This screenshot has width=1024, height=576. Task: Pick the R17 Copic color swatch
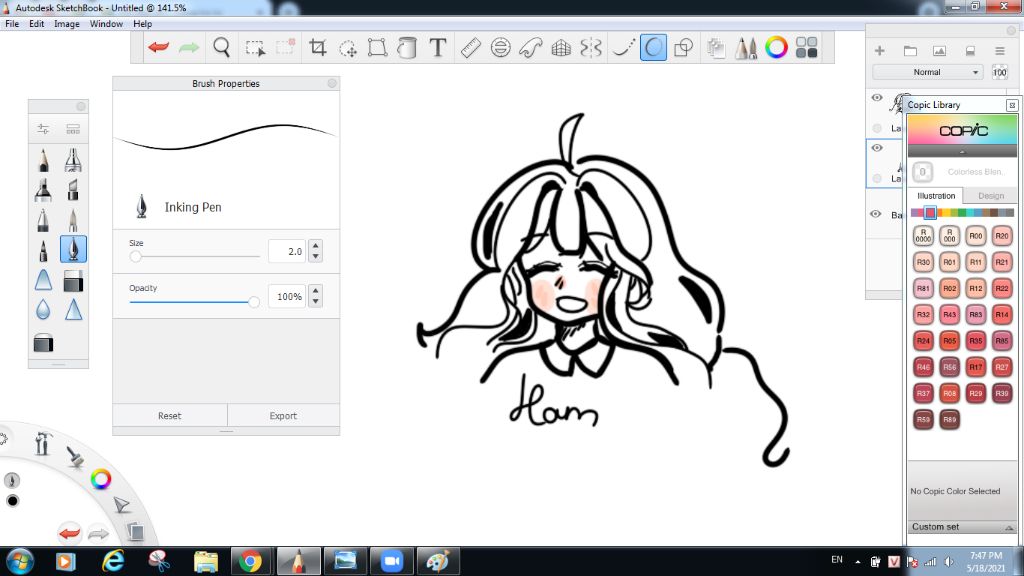(976, 367)
